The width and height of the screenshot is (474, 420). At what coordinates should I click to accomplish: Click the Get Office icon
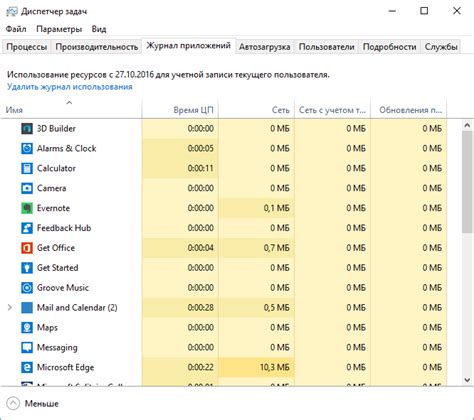(x=27, y=248)
